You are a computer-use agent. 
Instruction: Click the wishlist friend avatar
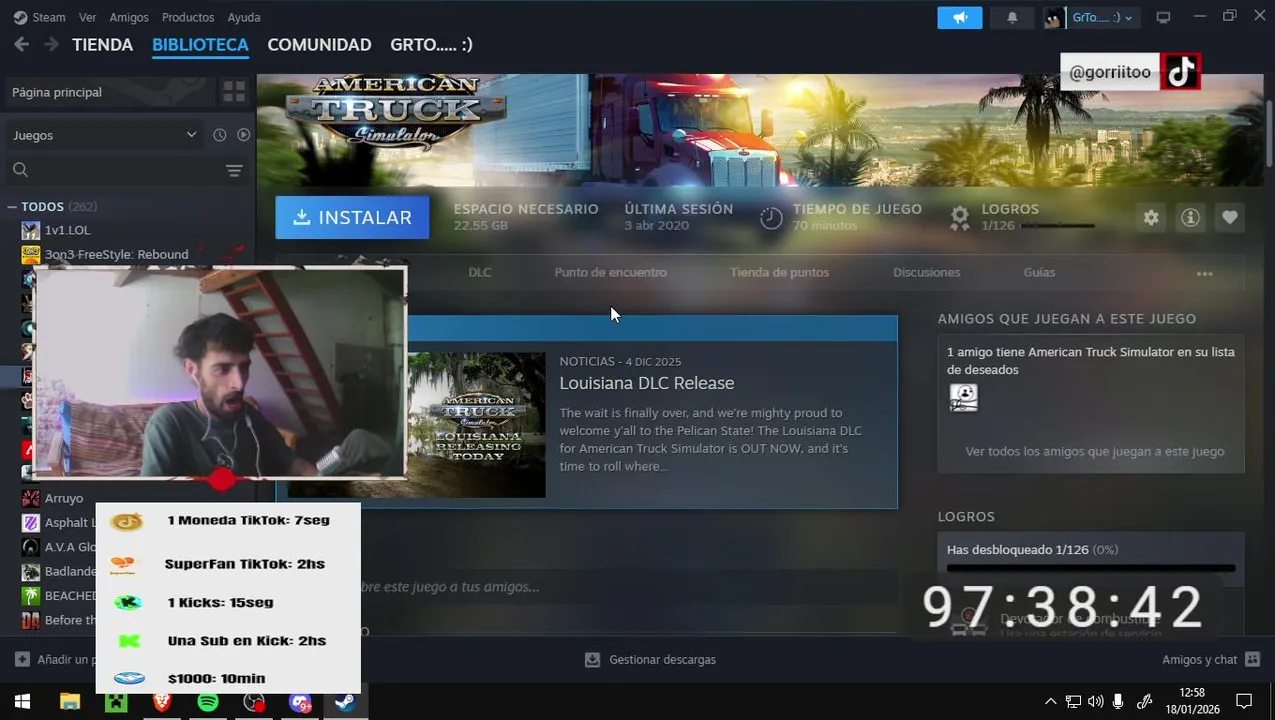pos(964,397)
